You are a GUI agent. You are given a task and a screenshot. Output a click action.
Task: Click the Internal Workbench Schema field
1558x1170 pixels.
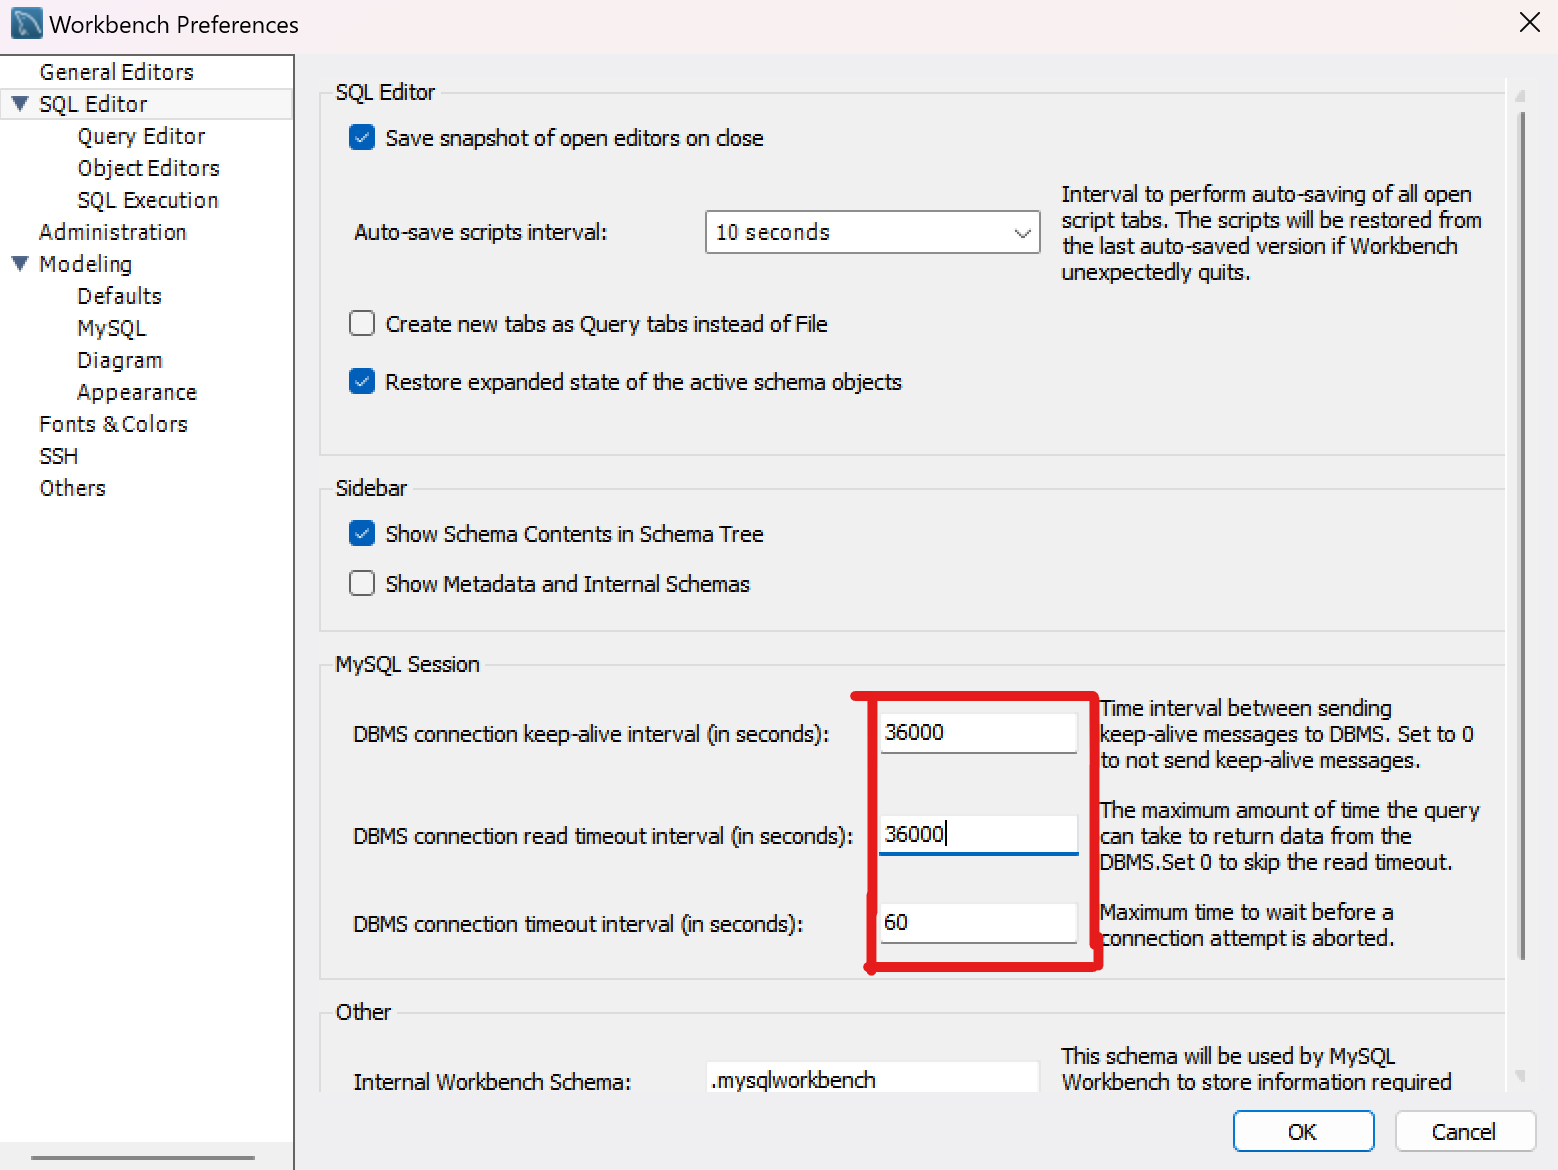click(x=872, y=1079)
